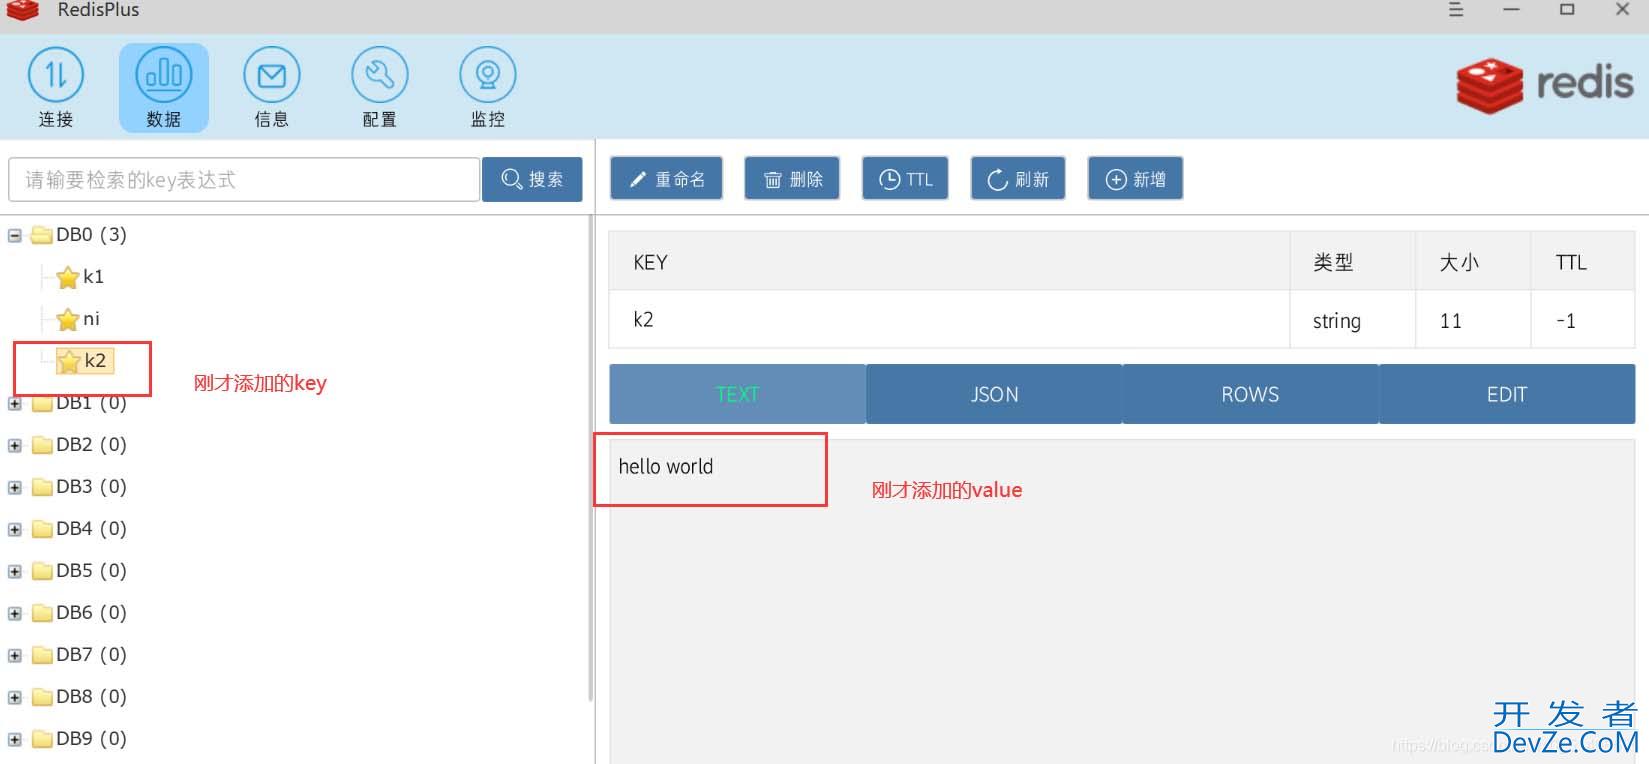This screenshot has width=1649, height=764.
Task: Click the DB2 folder icon
Action: [x=42, y=445]
